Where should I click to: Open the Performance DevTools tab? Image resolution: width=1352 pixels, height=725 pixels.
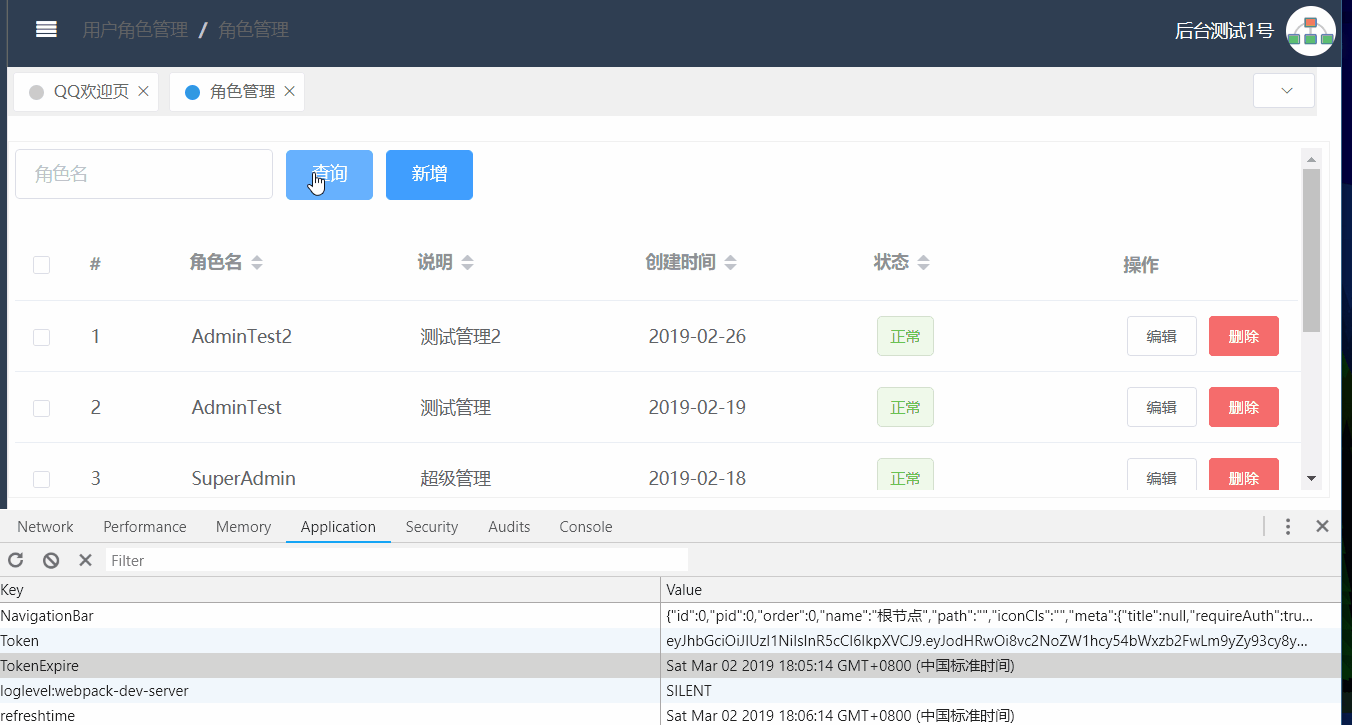coord(145,527)
